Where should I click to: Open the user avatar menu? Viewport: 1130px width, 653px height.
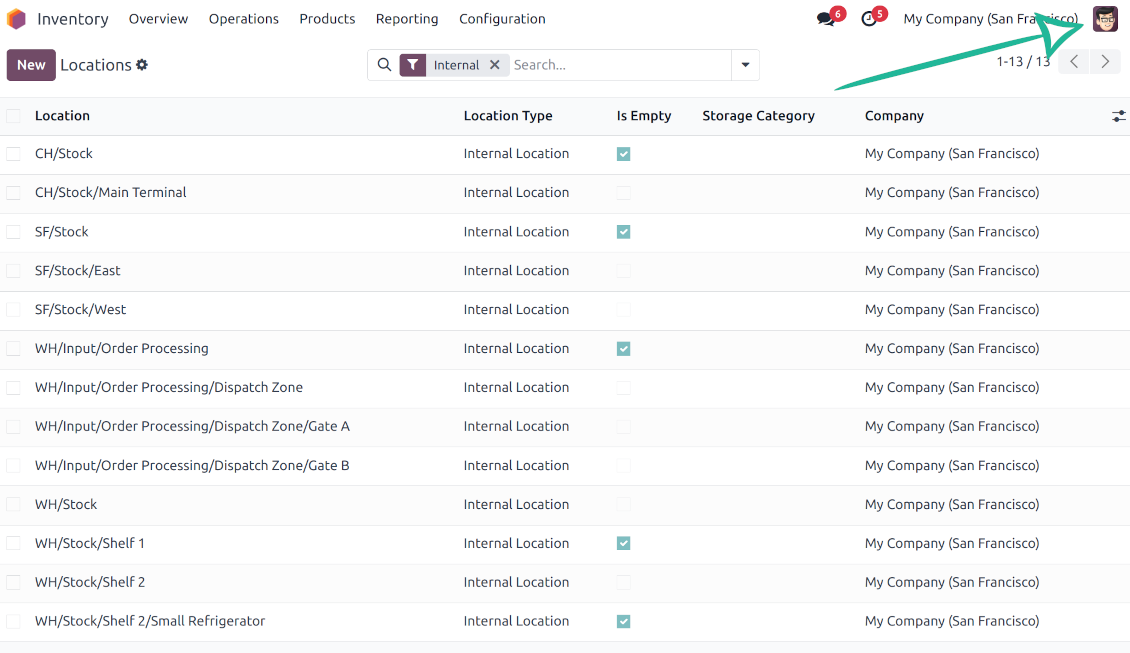[1105, 19]
